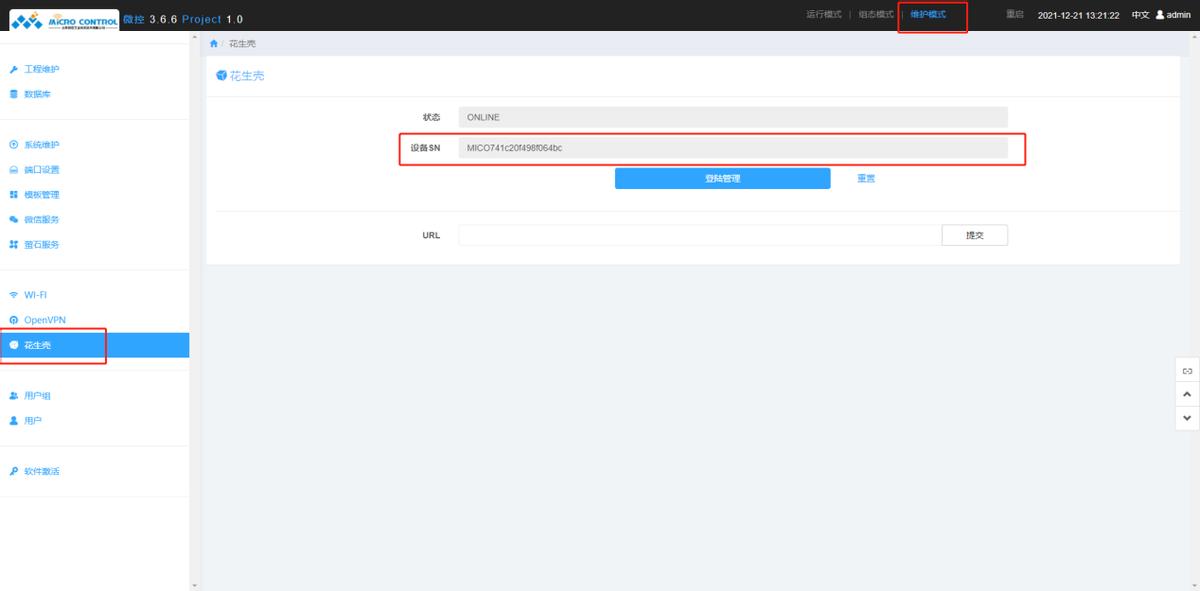Screen dimensions: 1200x591
Task: Switch to 组态模式 configuration mode
Action: 876,15
